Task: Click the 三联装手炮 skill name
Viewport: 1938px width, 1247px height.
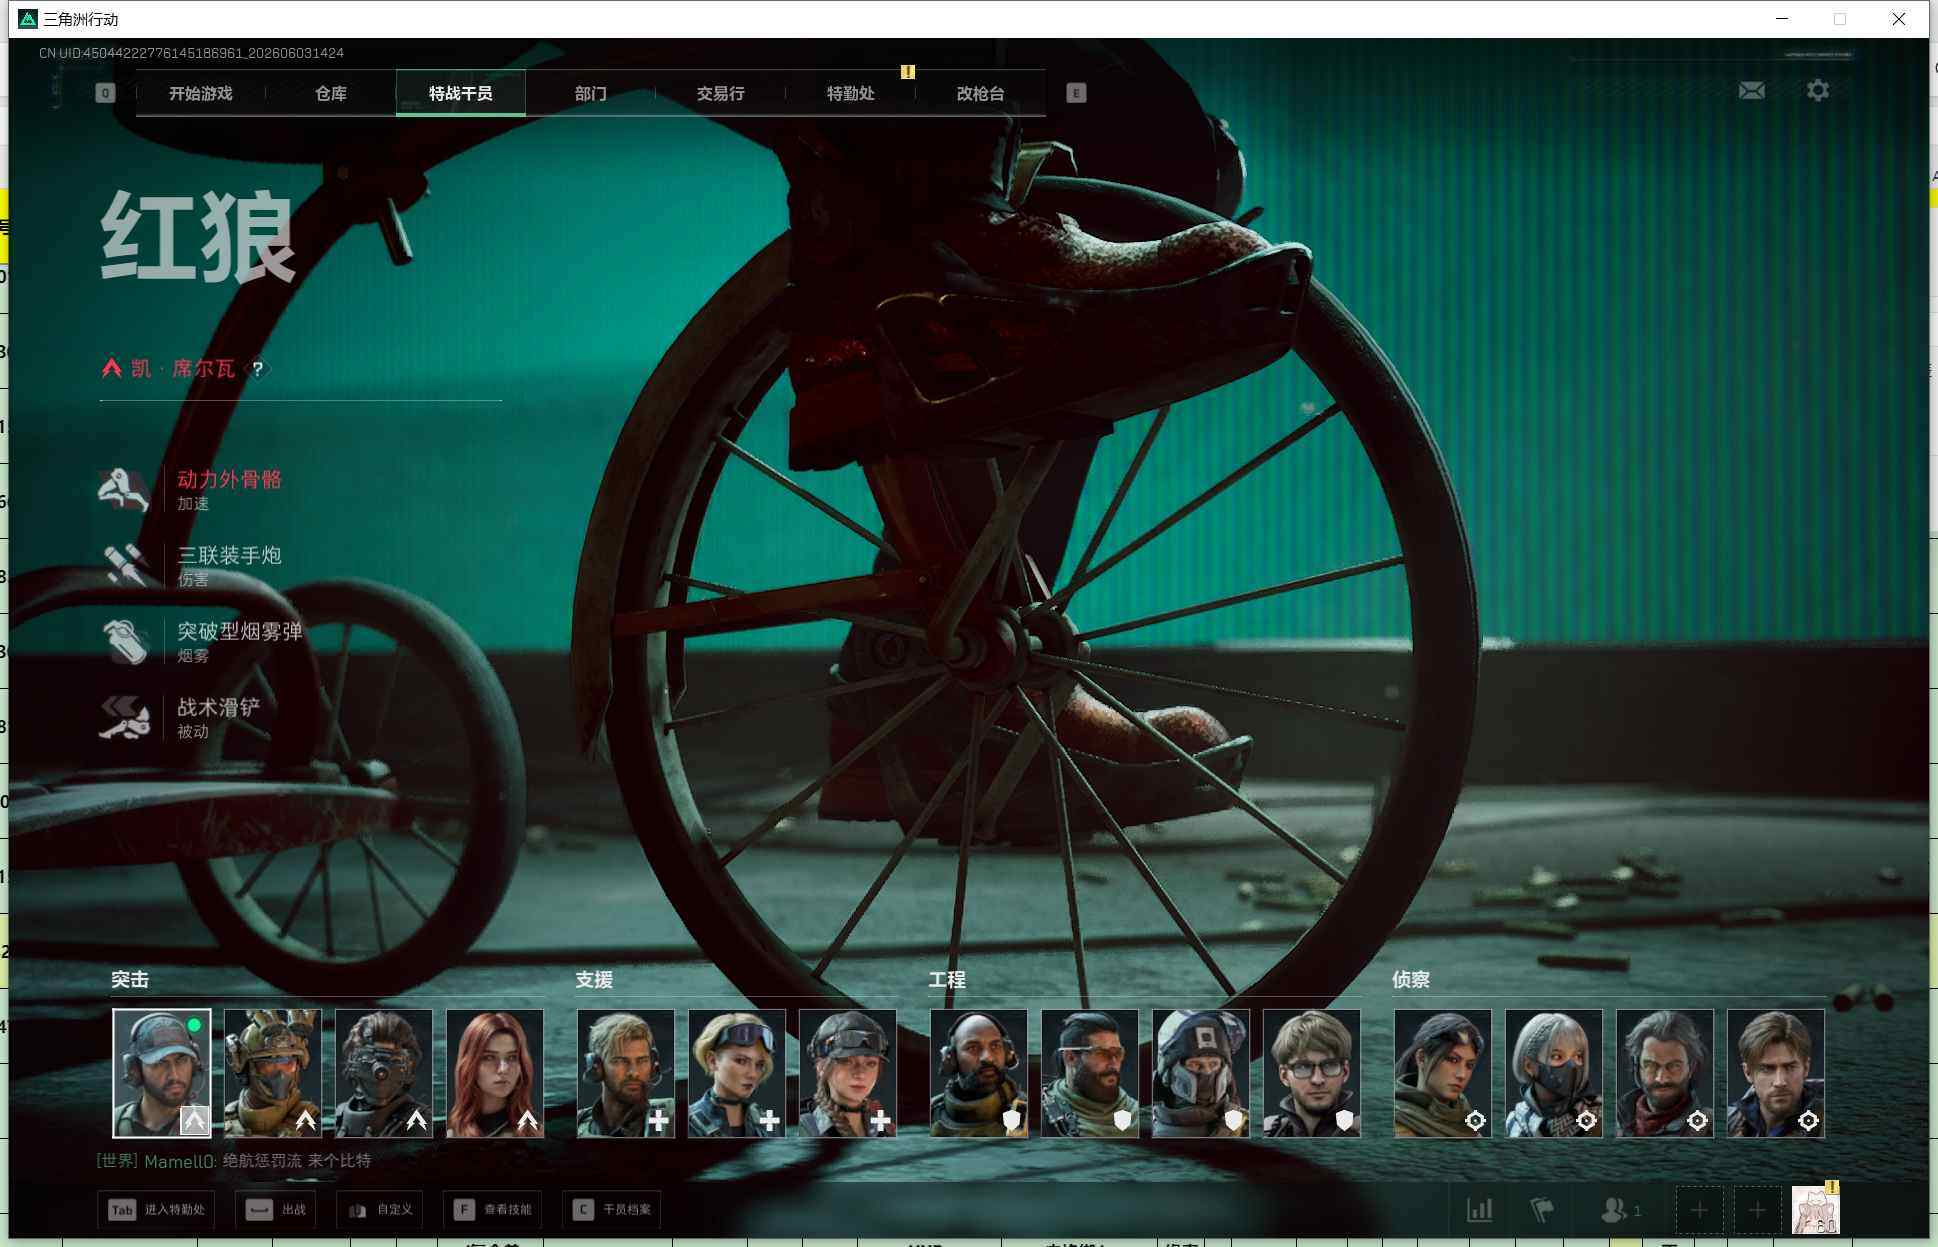Action: pos(230,555)
